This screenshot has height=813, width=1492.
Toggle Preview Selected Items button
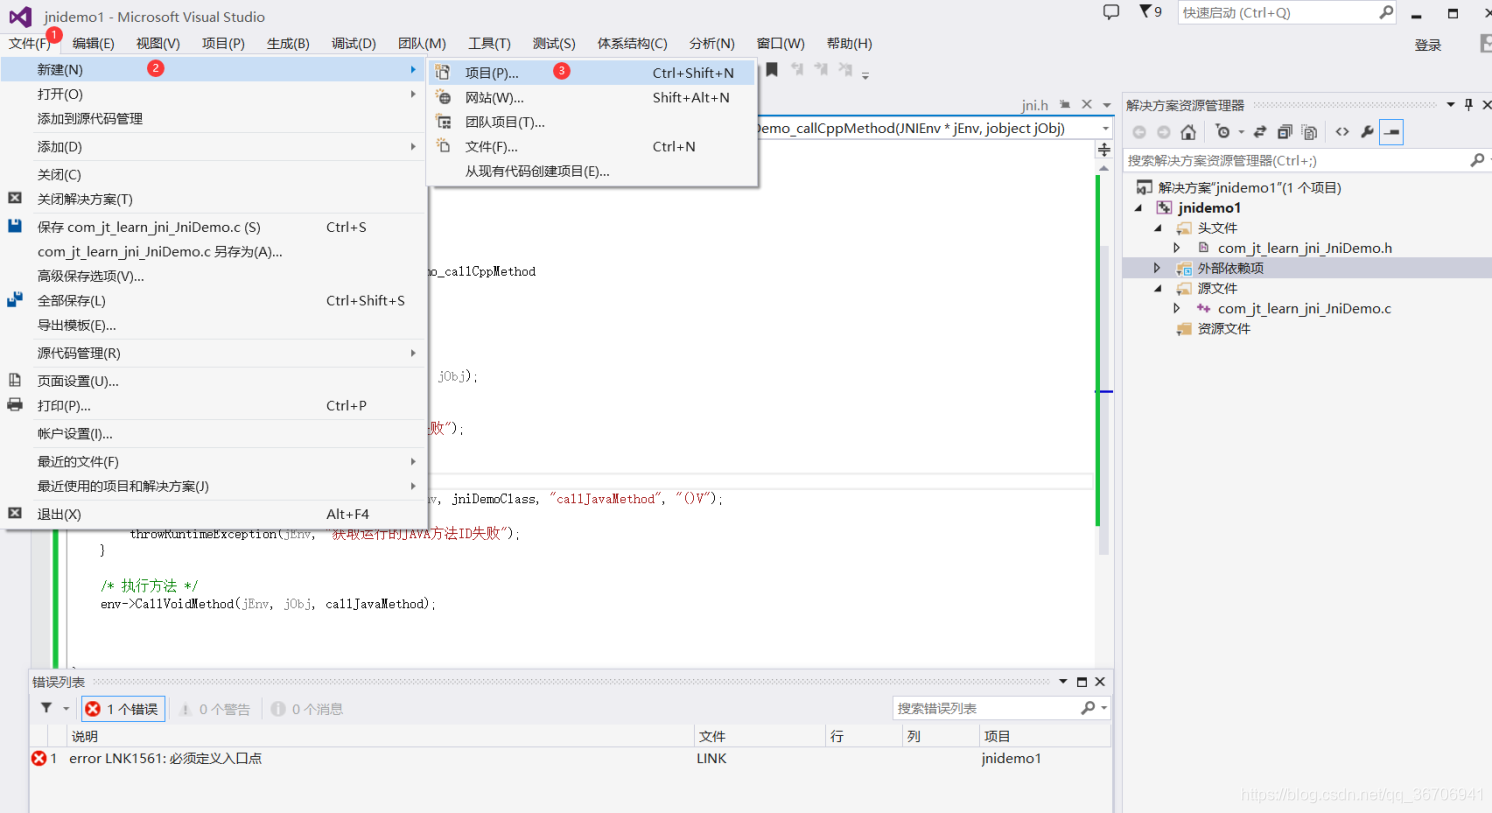pos(1392,132)
